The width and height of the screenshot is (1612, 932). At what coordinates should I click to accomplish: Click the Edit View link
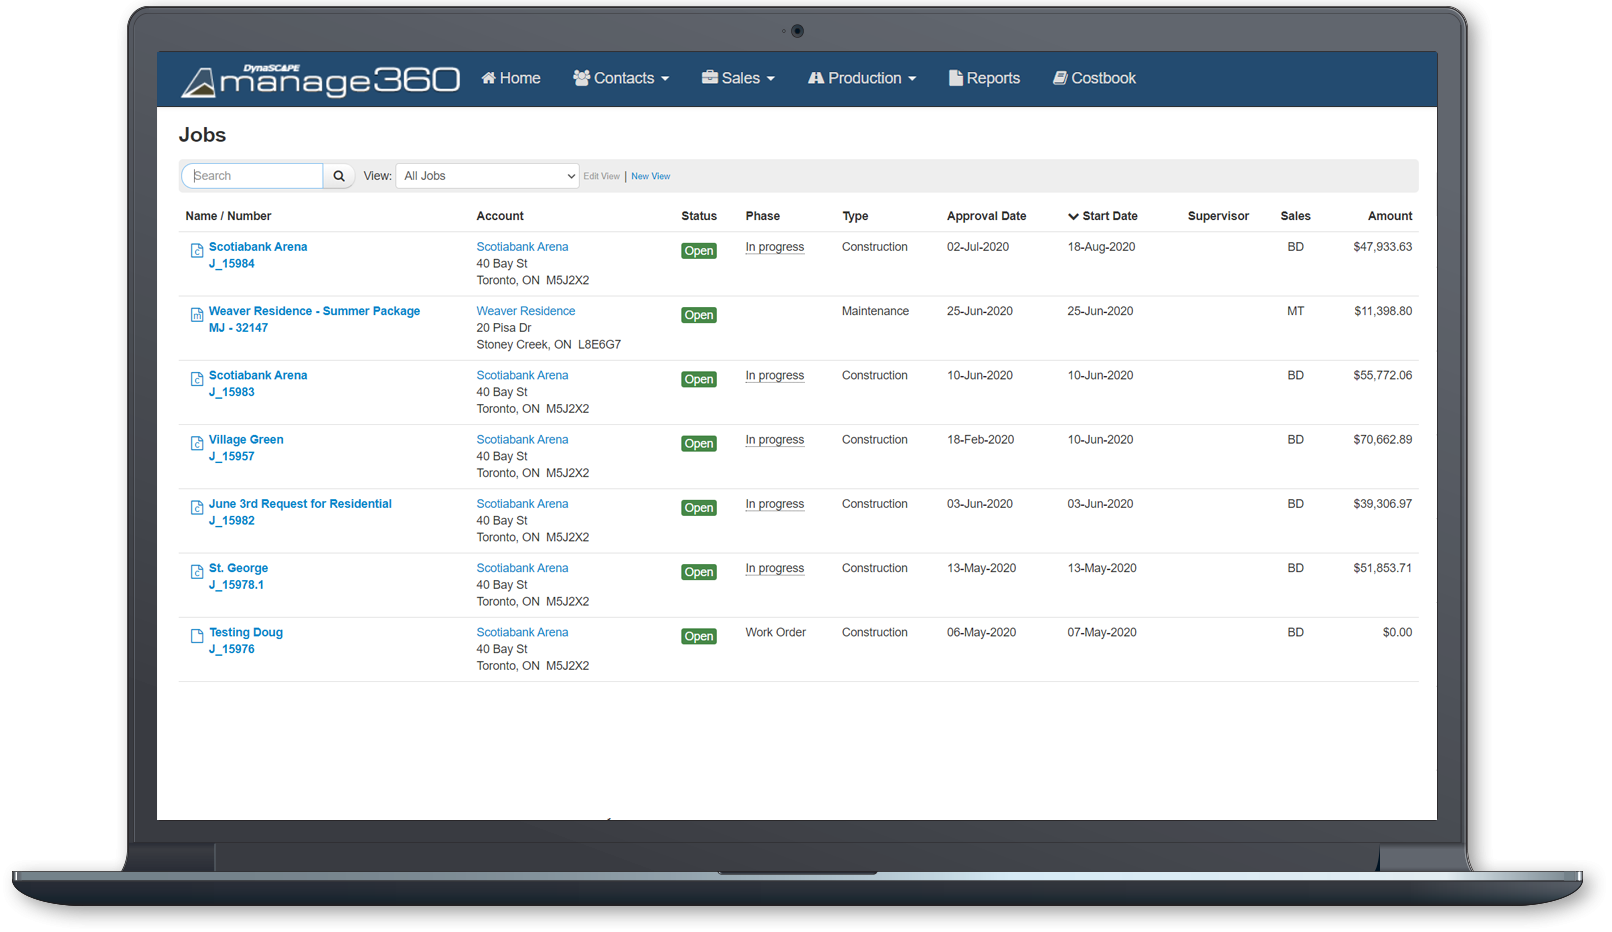pyautogui.click(x=601, y=176)
